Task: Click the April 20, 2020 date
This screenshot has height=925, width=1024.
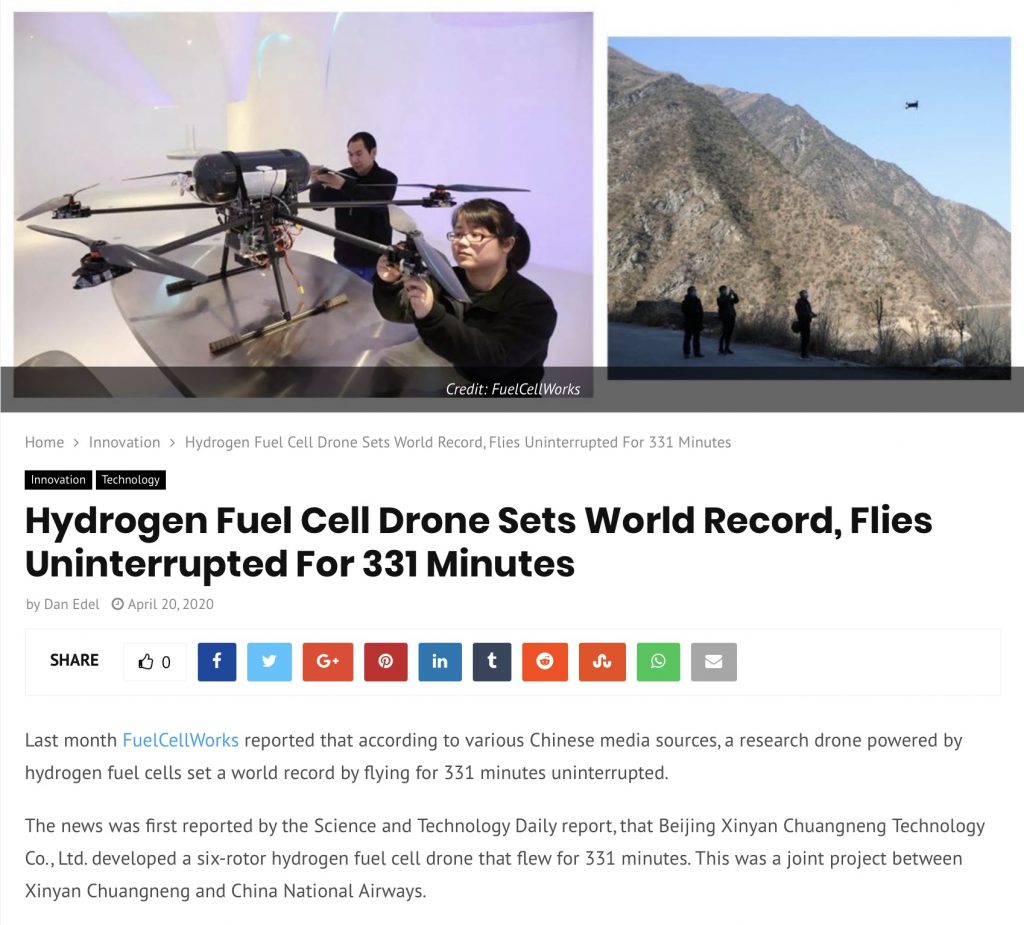Action: point(170,604)
